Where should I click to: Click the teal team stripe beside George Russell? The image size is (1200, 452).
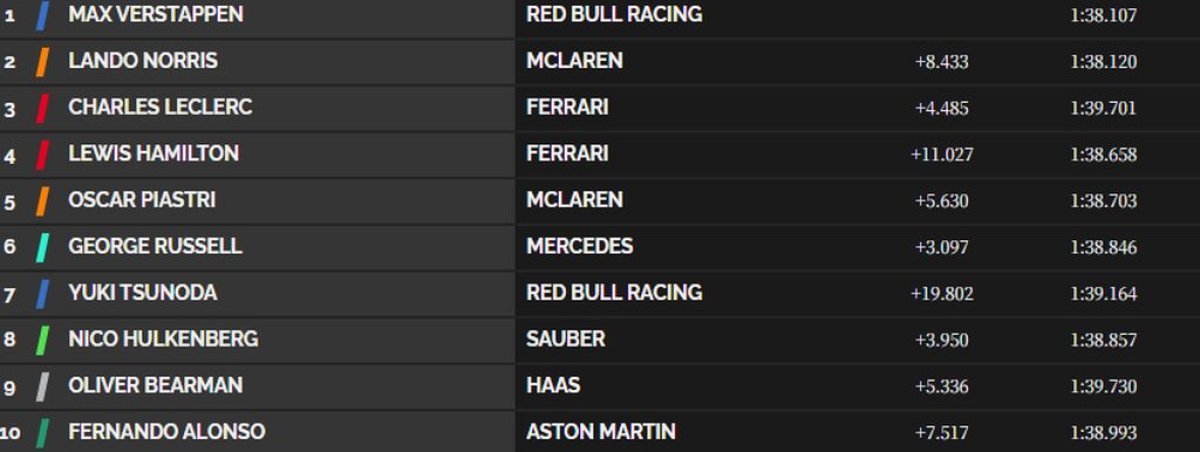(42, 247)
